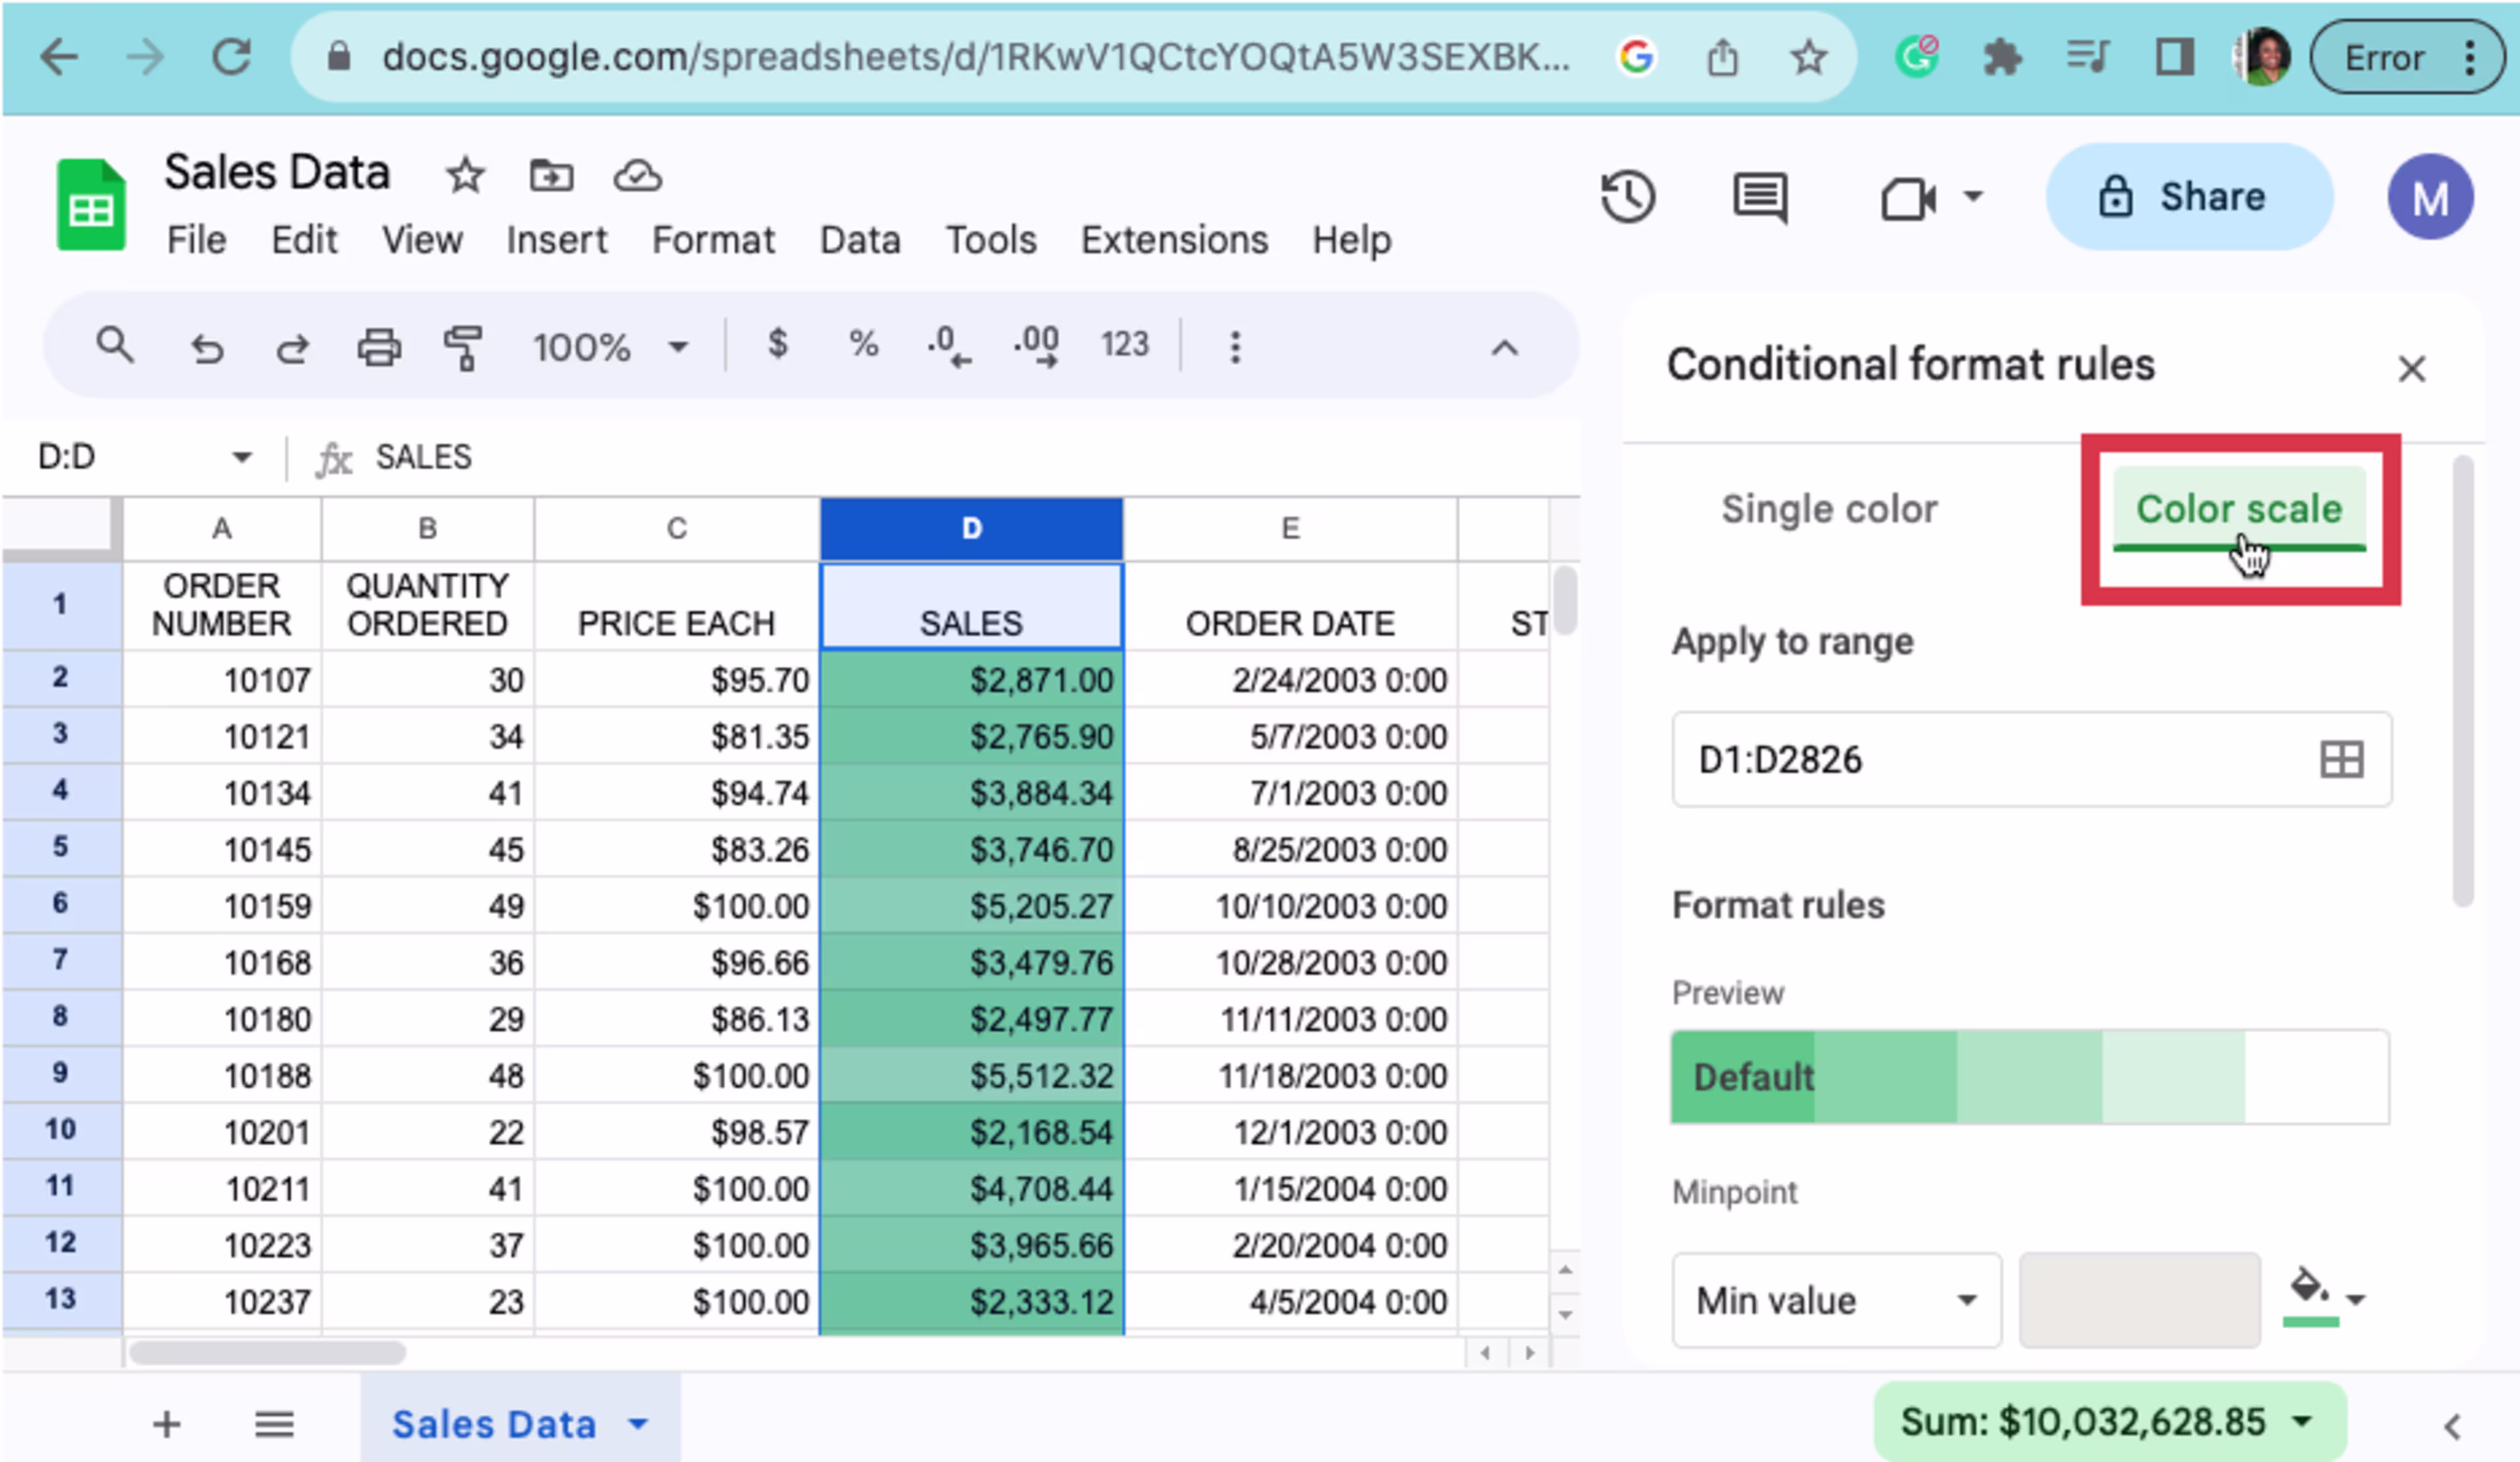The height and width of the screenshot is (1462, 2520).
Task: Switch to Single color rule
Action: tap(1829, 508)
